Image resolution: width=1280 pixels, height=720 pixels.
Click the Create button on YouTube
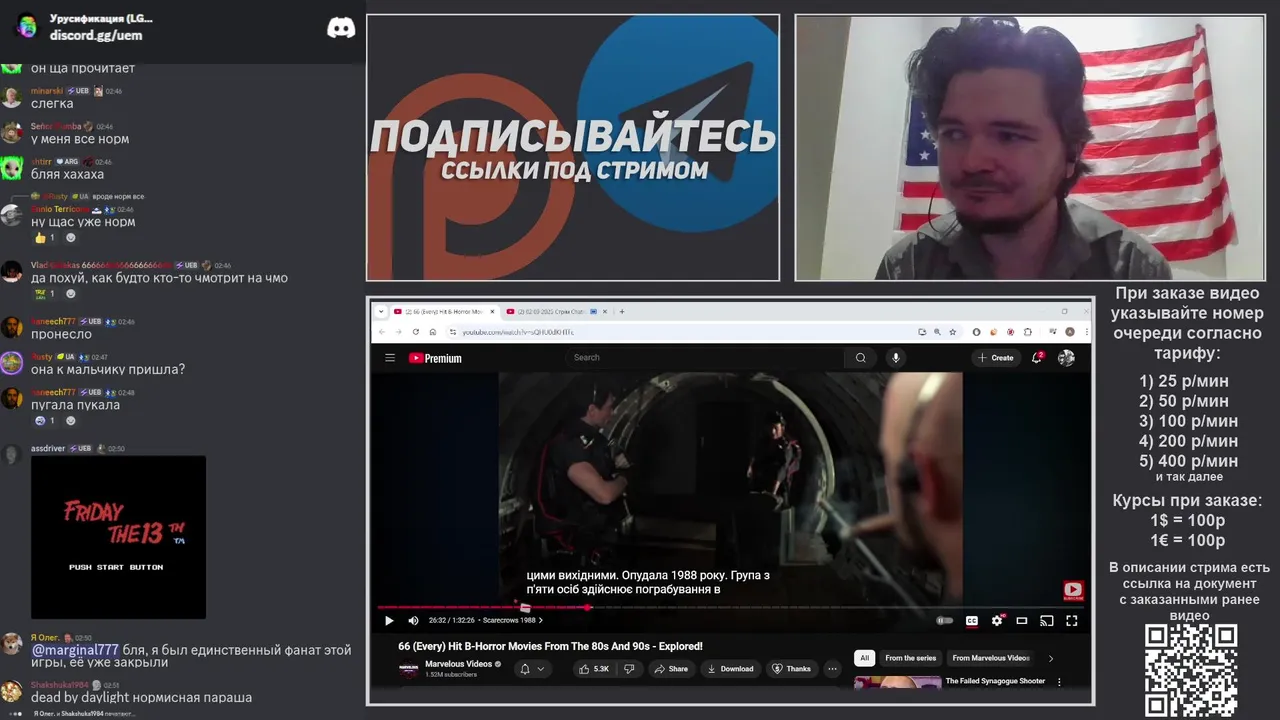click(996, 358)
